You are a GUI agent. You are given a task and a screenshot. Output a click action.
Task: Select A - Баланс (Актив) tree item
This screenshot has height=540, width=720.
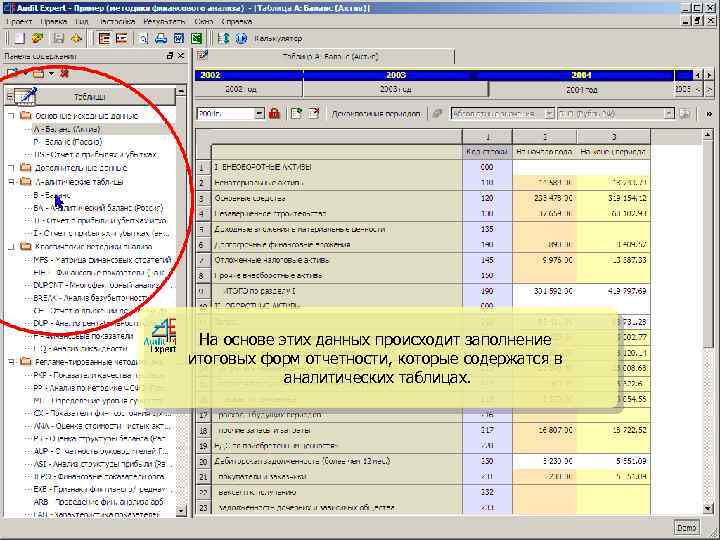67,129
